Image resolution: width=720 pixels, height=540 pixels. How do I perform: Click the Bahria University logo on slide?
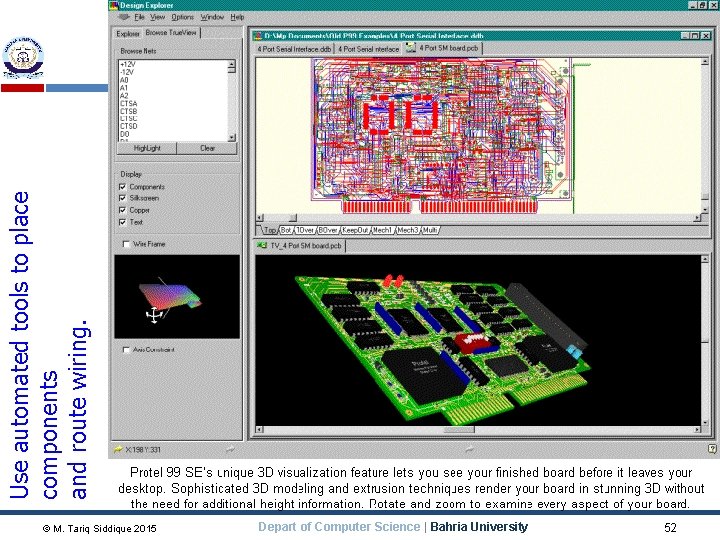click(x=22, y=58)
